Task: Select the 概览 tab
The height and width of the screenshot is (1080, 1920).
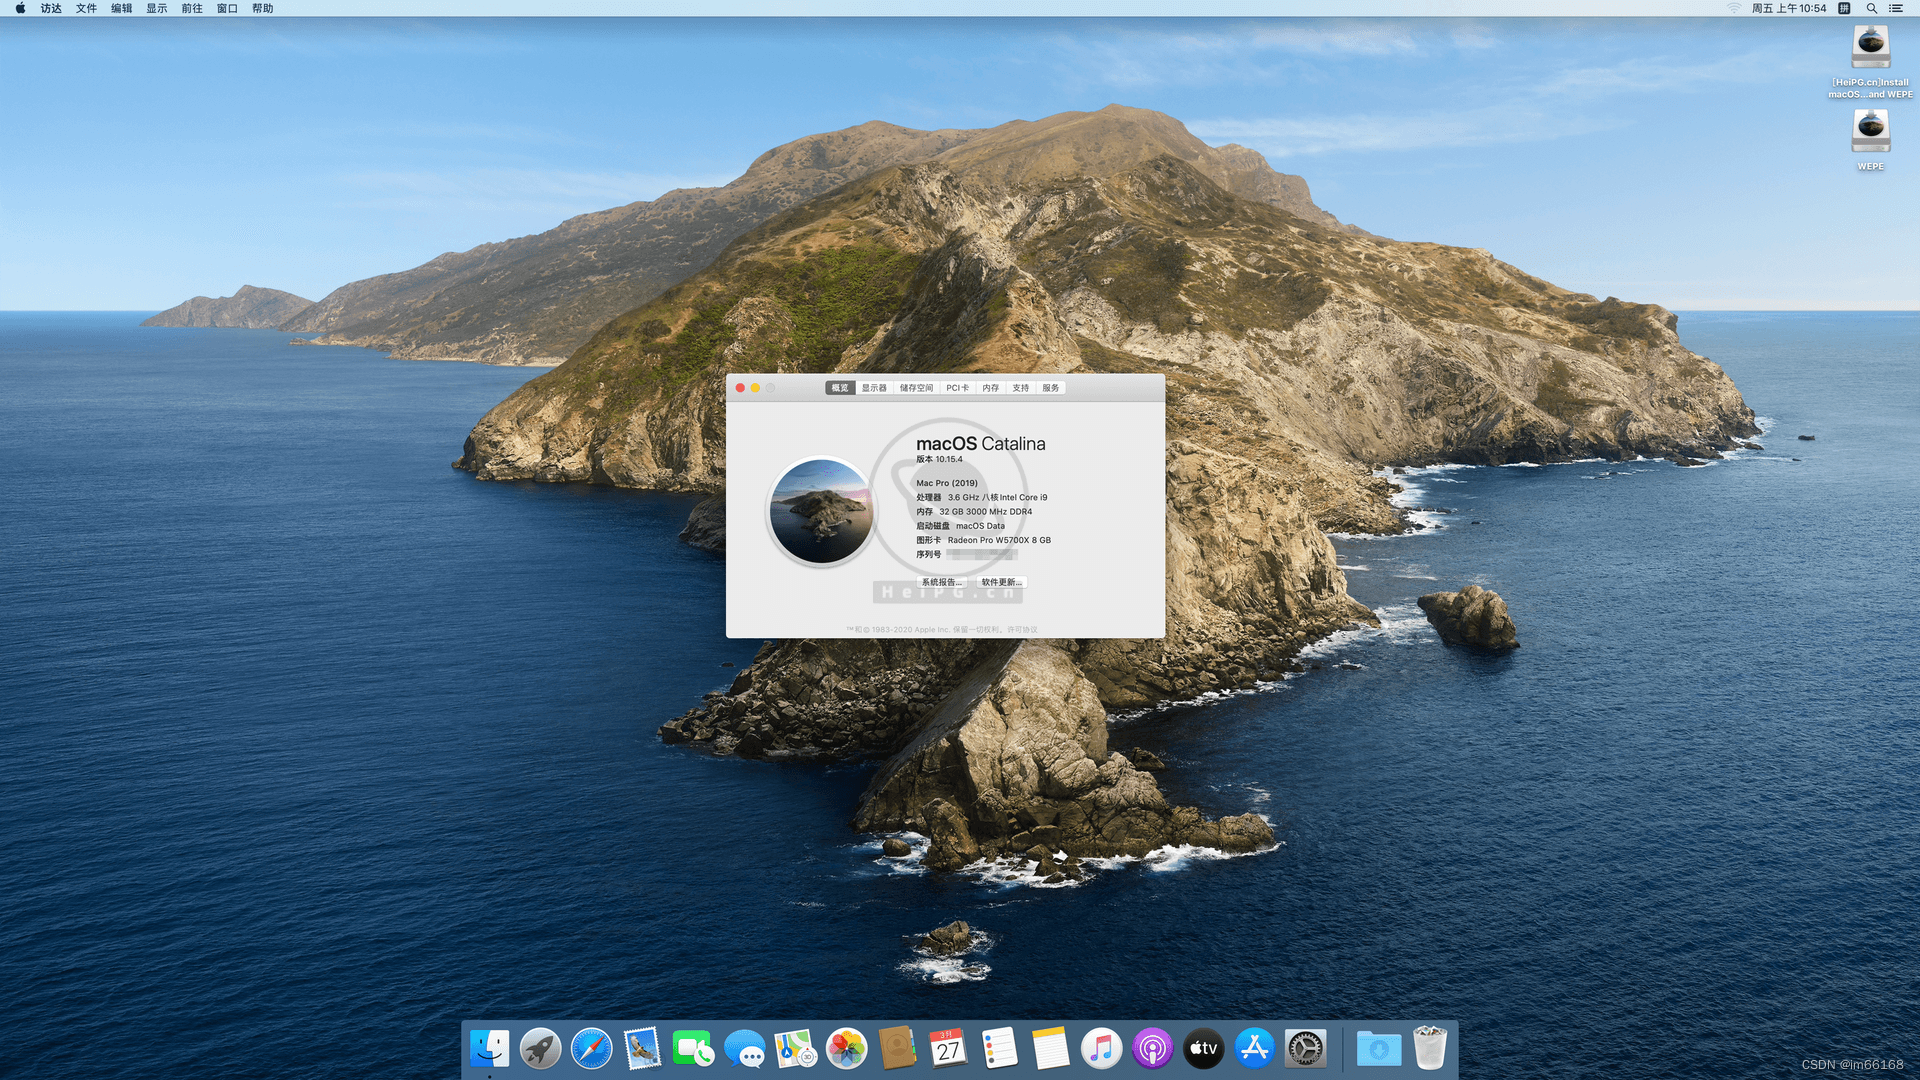Action: tap(840, 388)
